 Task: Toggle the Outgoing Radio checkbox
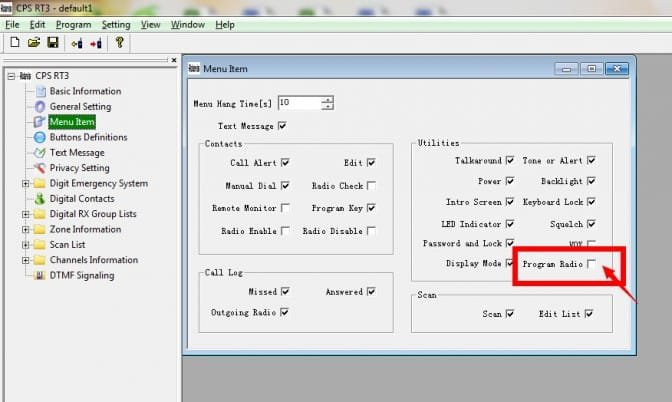point(284,312)
